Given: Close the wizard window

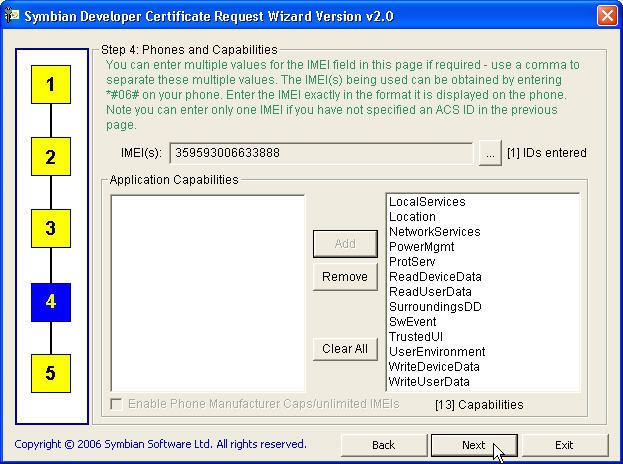Looking at the screenshot, I should [606, 16].
